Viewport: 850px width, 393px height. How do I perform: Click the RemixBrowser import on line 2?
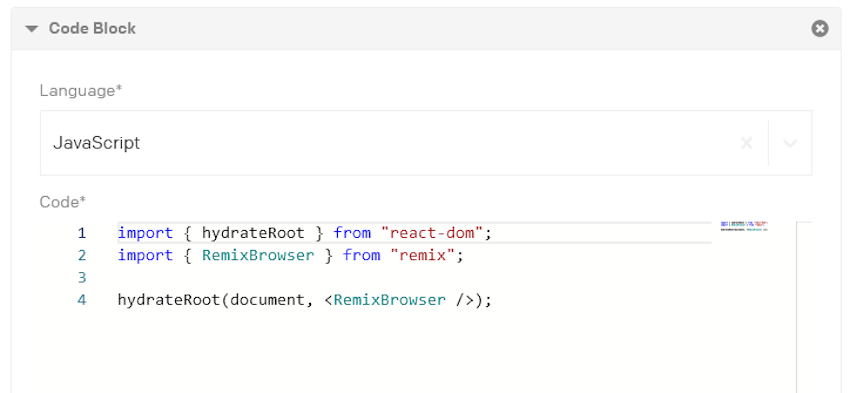click(x=258, y=255)
